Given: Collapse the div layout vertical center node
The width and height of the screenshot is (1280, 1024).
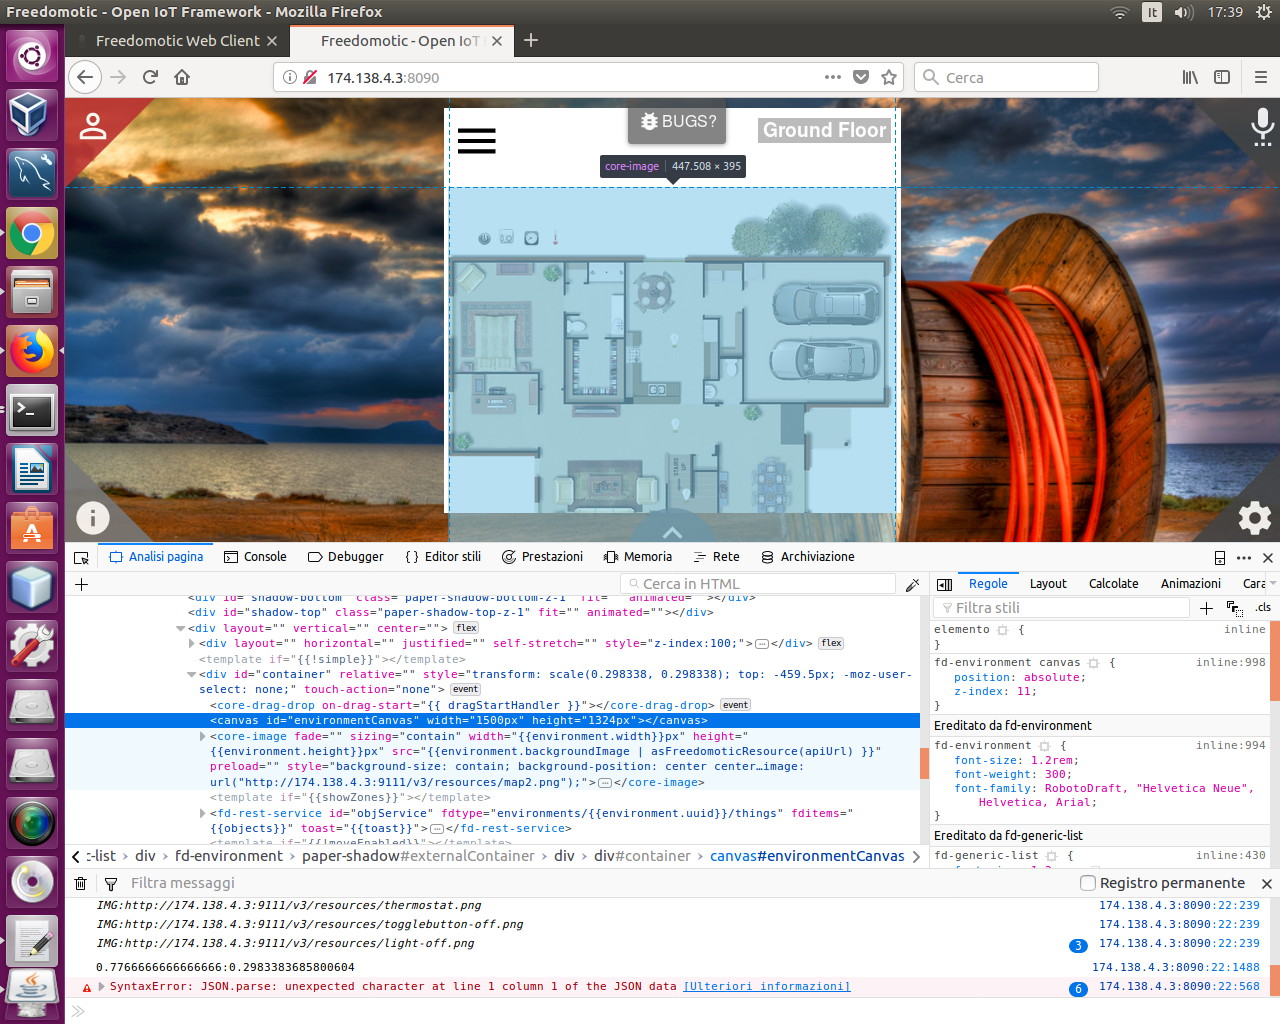Looking at the screenshot, I should (x=181, y=629).
